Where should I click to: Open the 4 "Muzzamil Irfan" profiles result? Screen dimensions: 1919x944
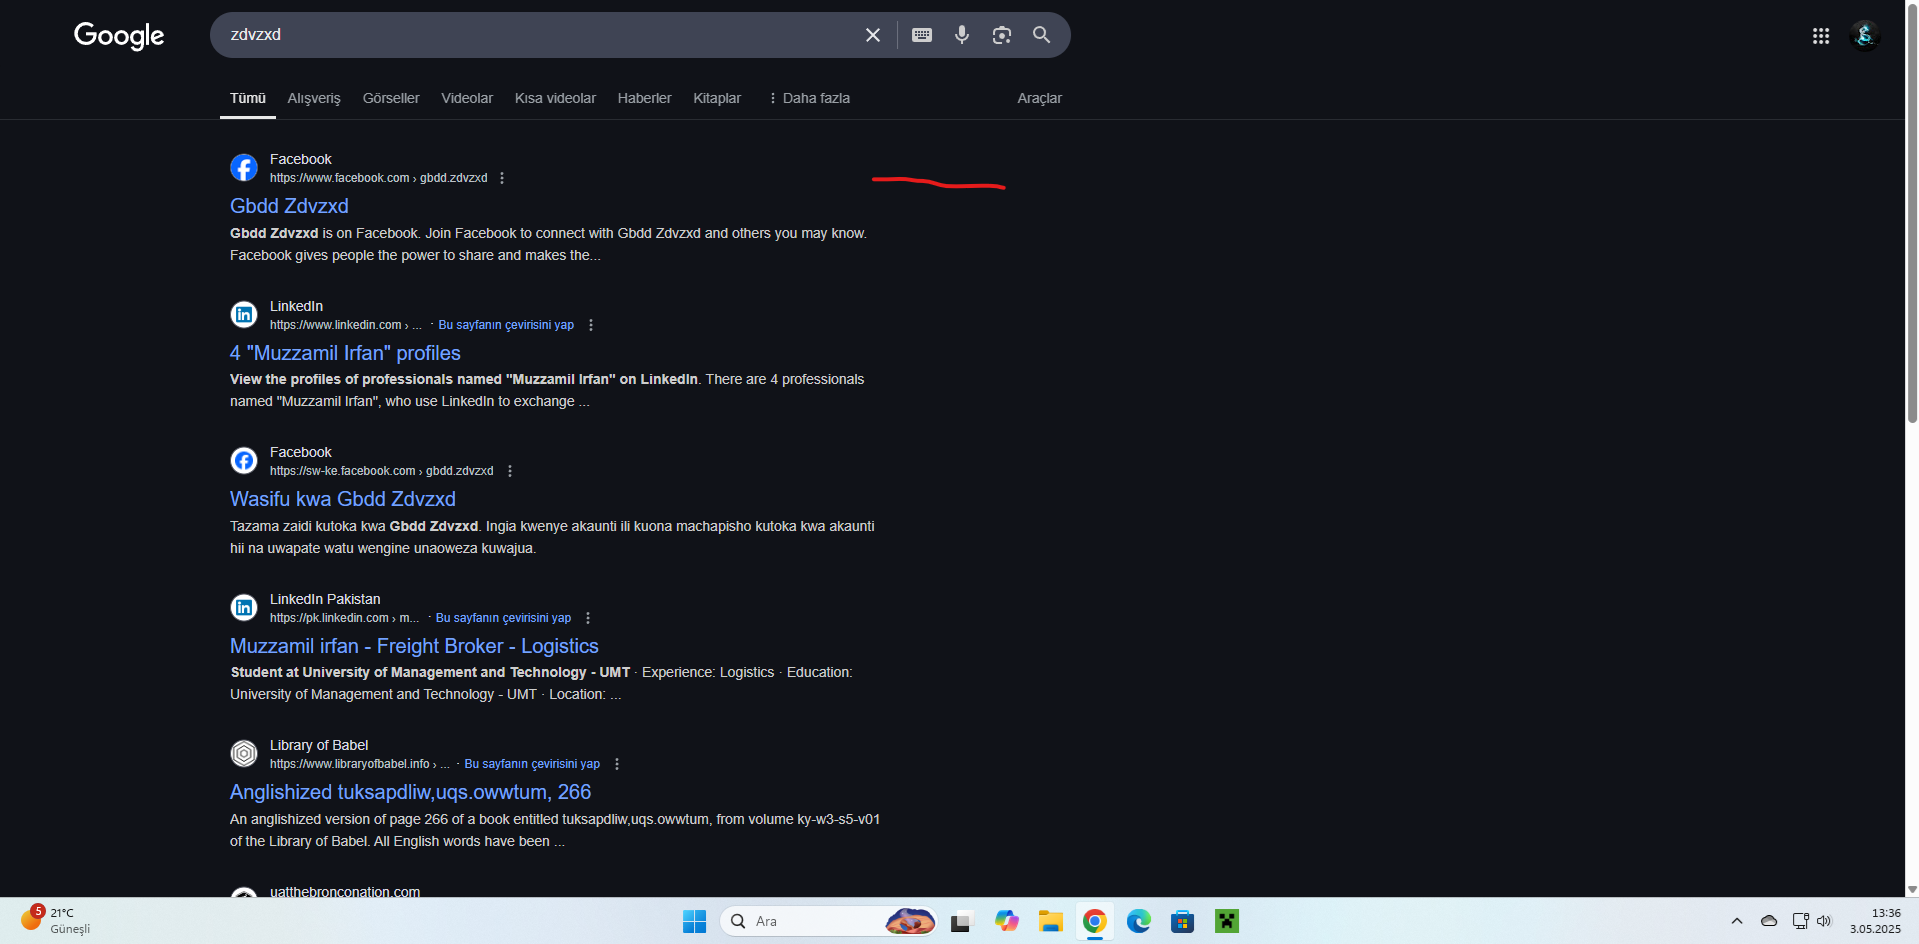(x=345, y=353)
